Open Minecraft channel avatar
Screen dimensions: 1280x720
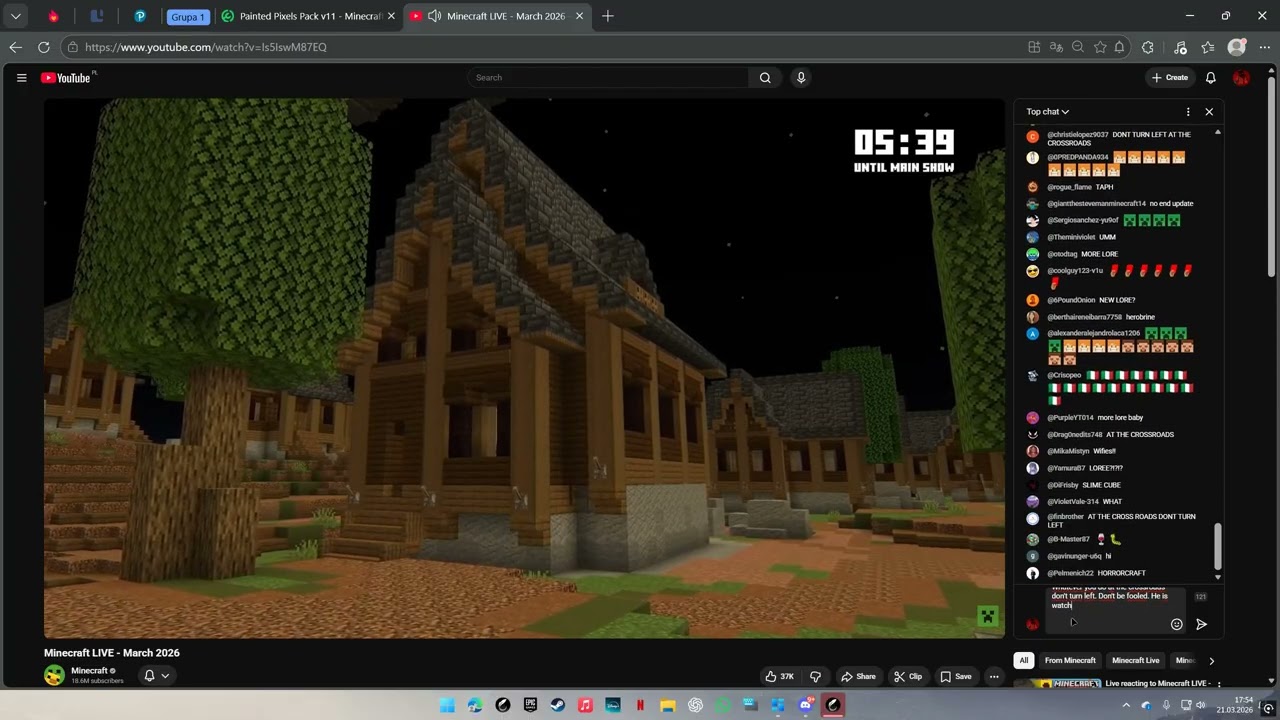click(54, 676)
